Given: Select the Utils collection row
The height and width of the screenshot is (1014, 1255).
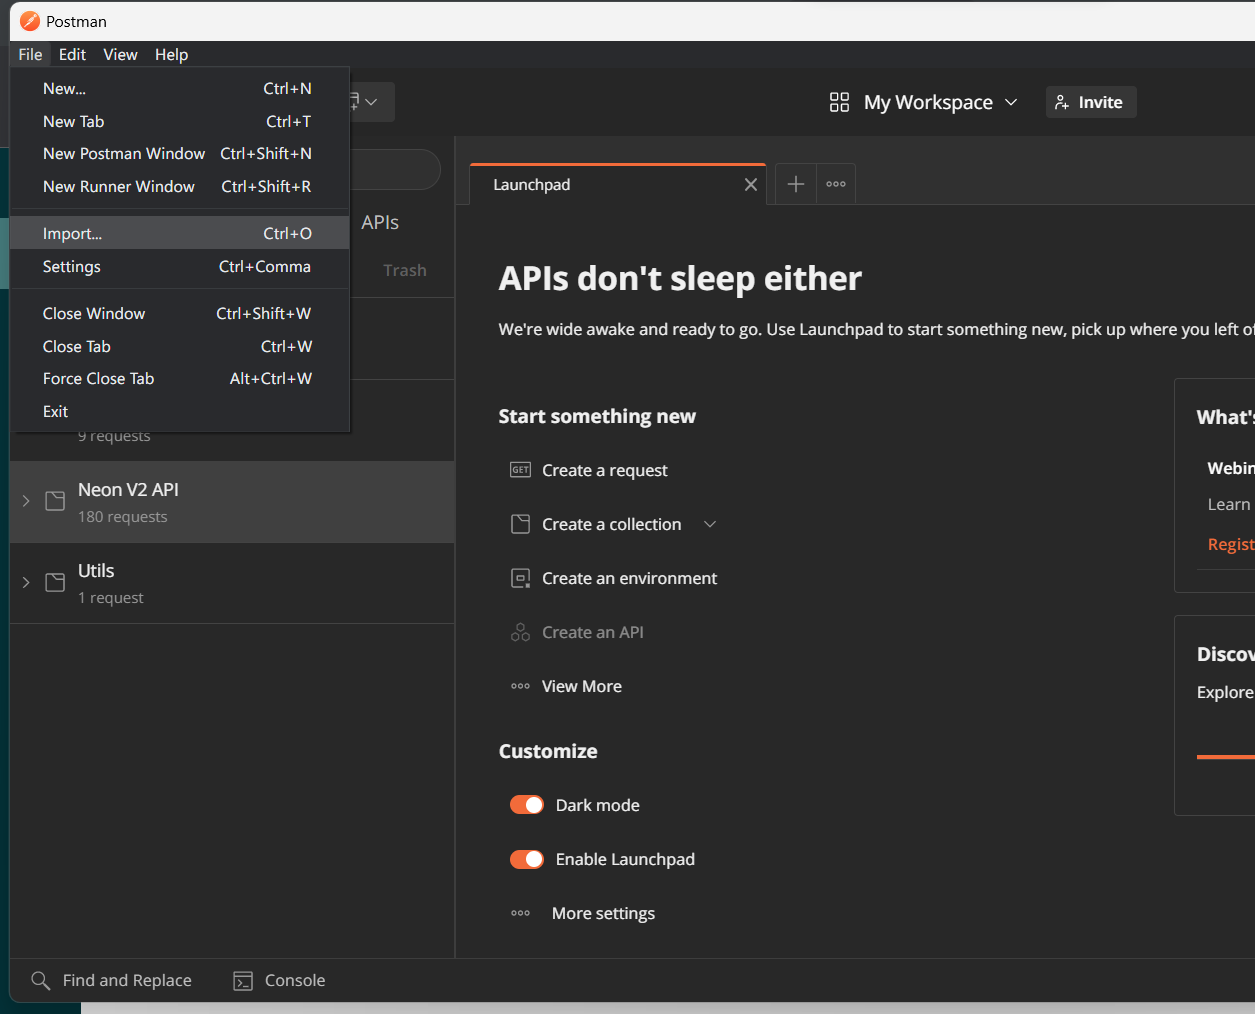Looking at the screenshot, I should click(x=232, y=583).
